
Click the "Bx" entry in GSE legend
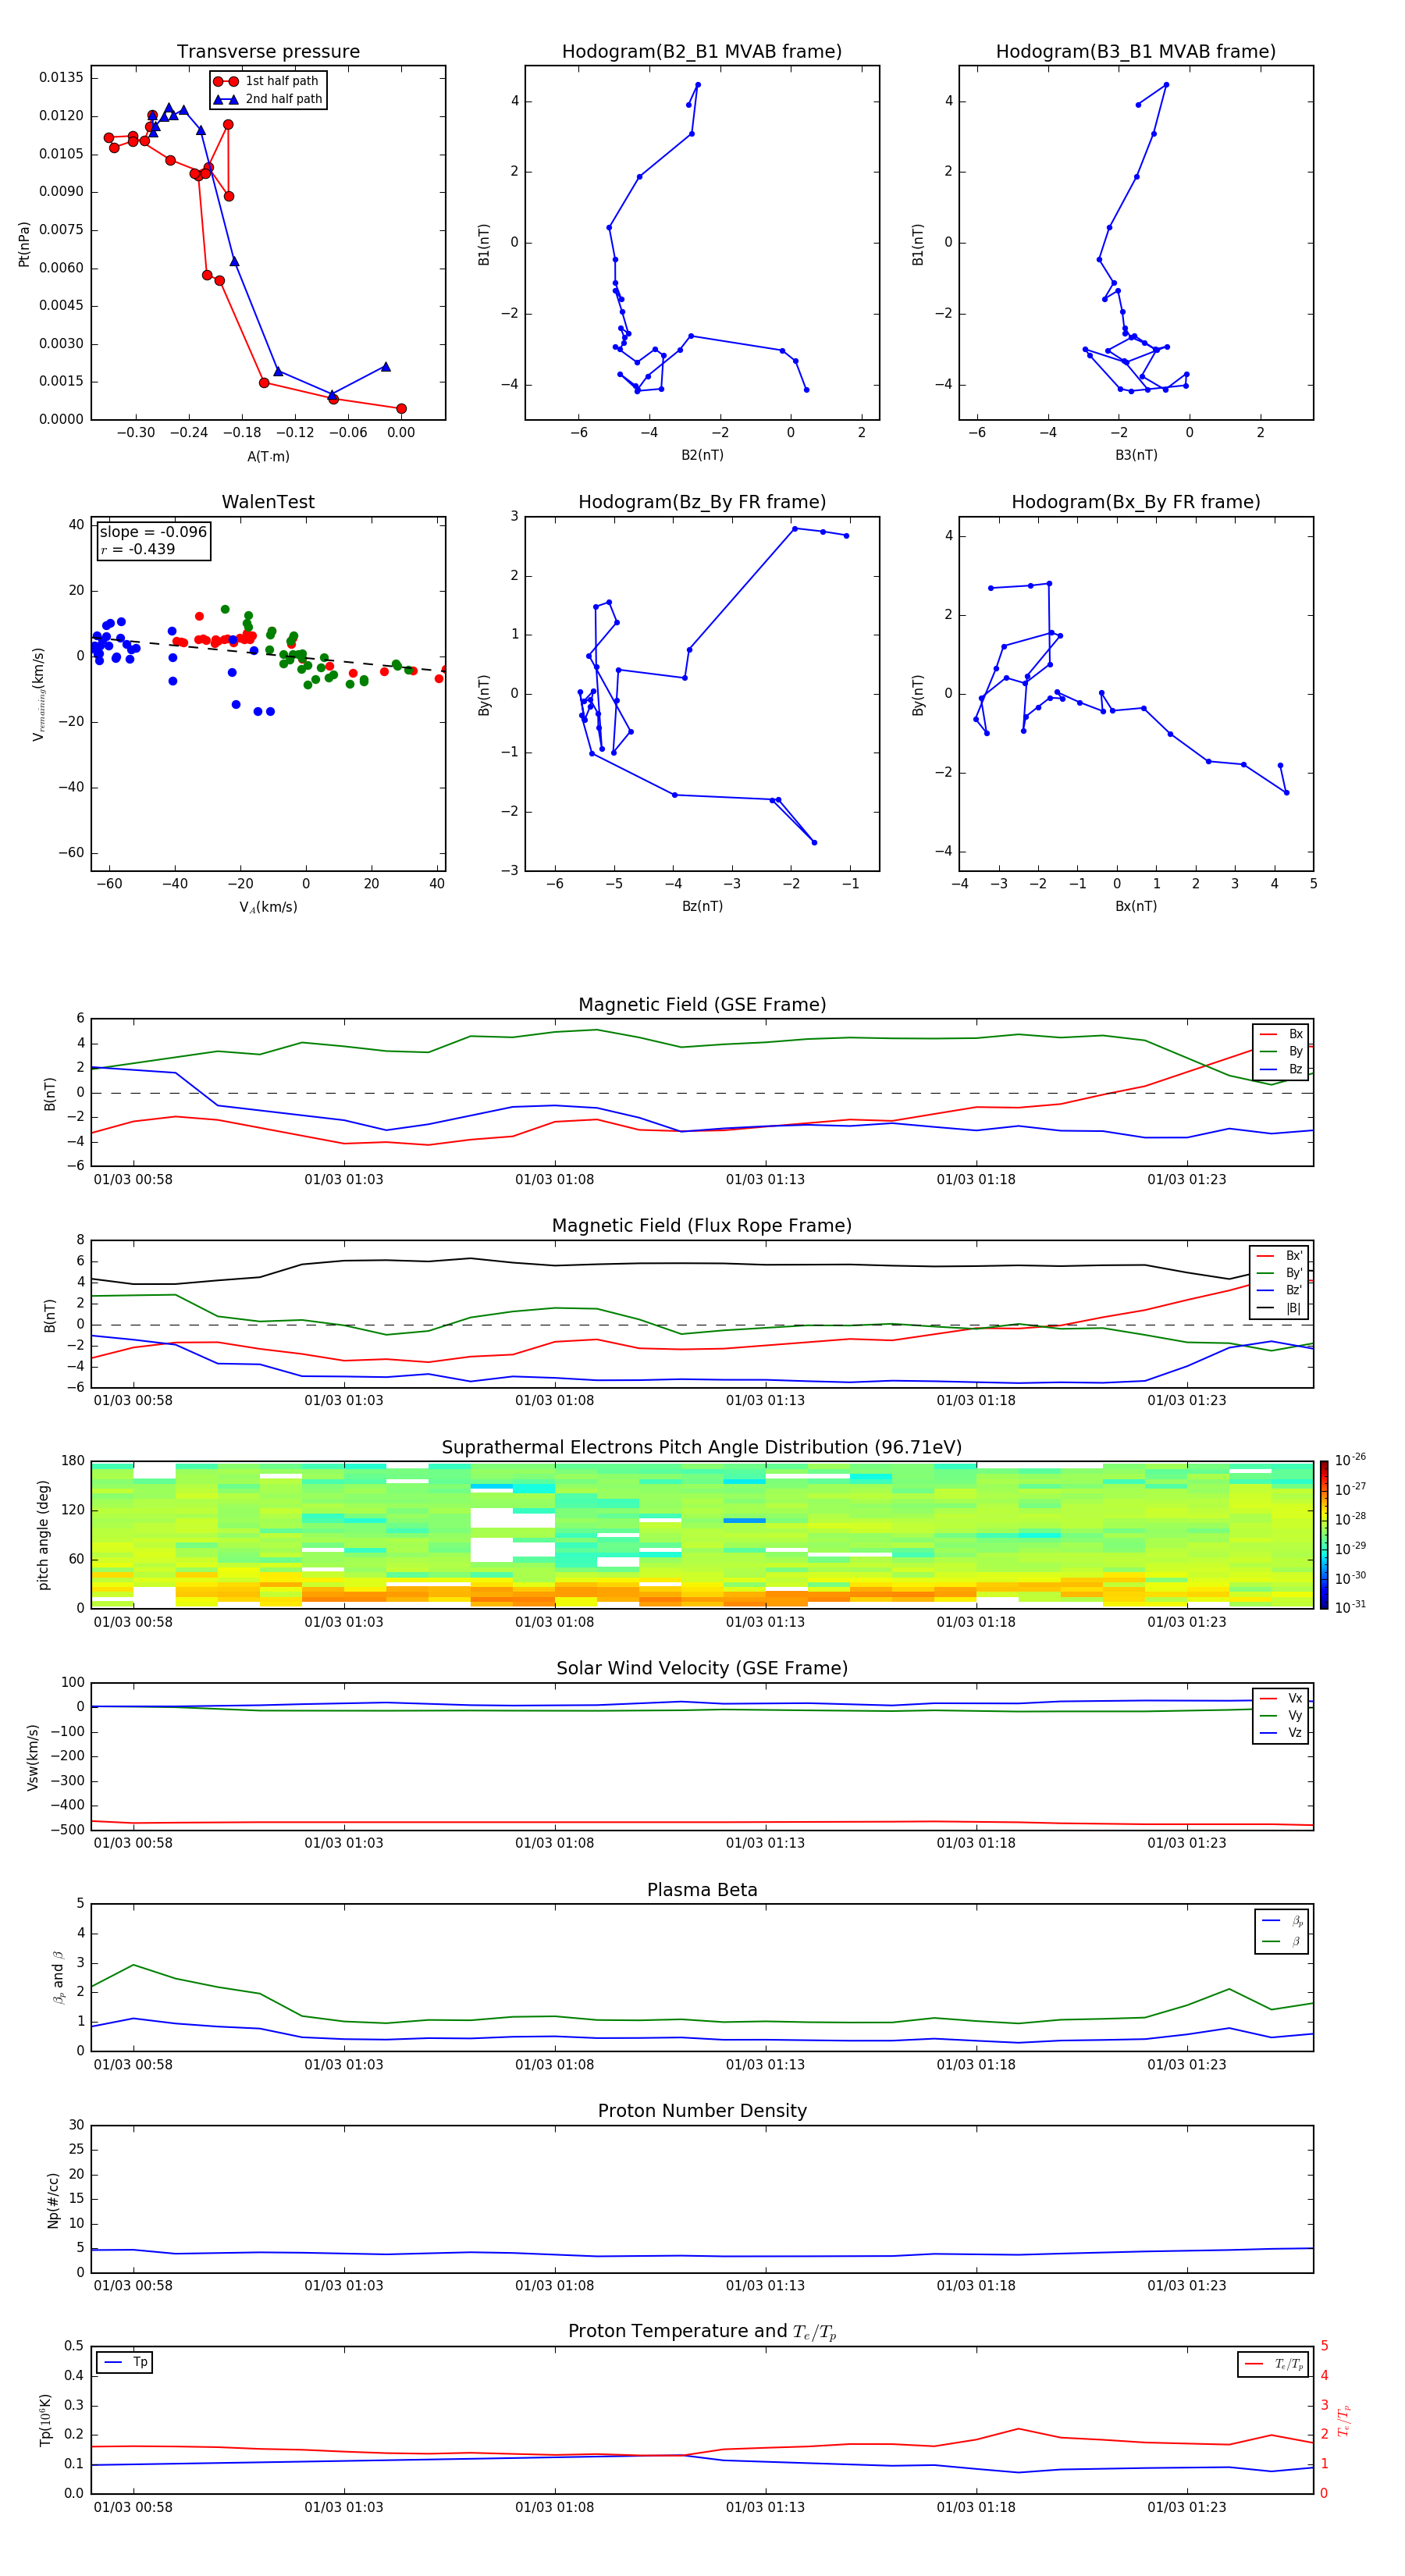pyautogui.click(x=1282, y=1035)
